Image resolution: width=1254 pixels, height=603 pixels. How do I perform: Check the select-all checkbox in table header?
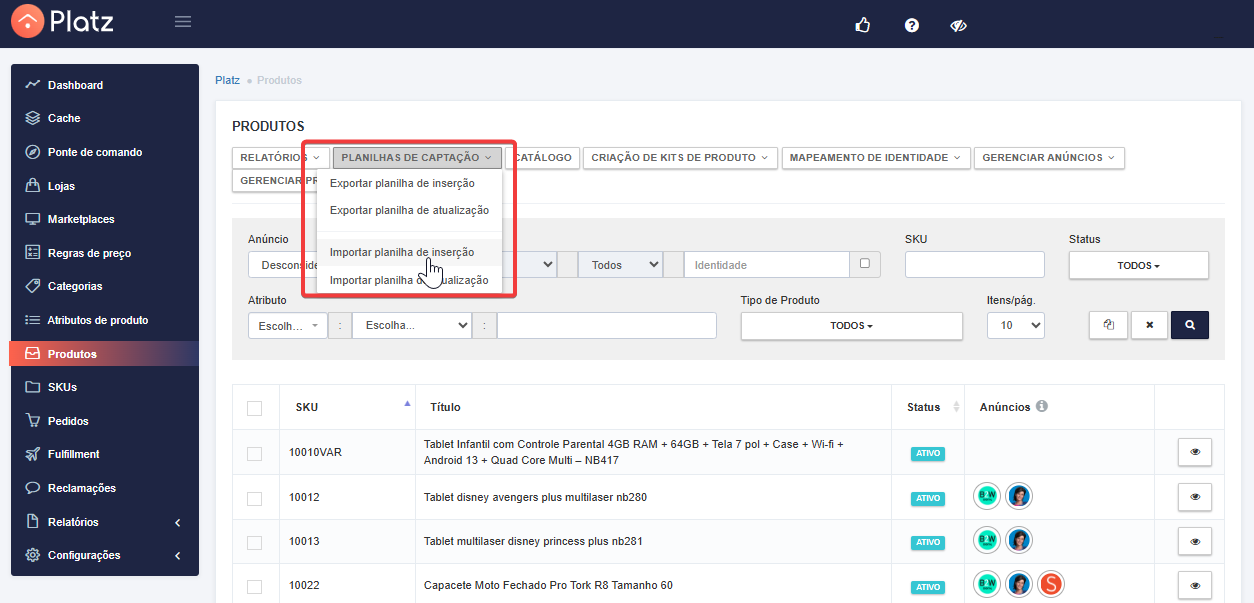(255, 408)
